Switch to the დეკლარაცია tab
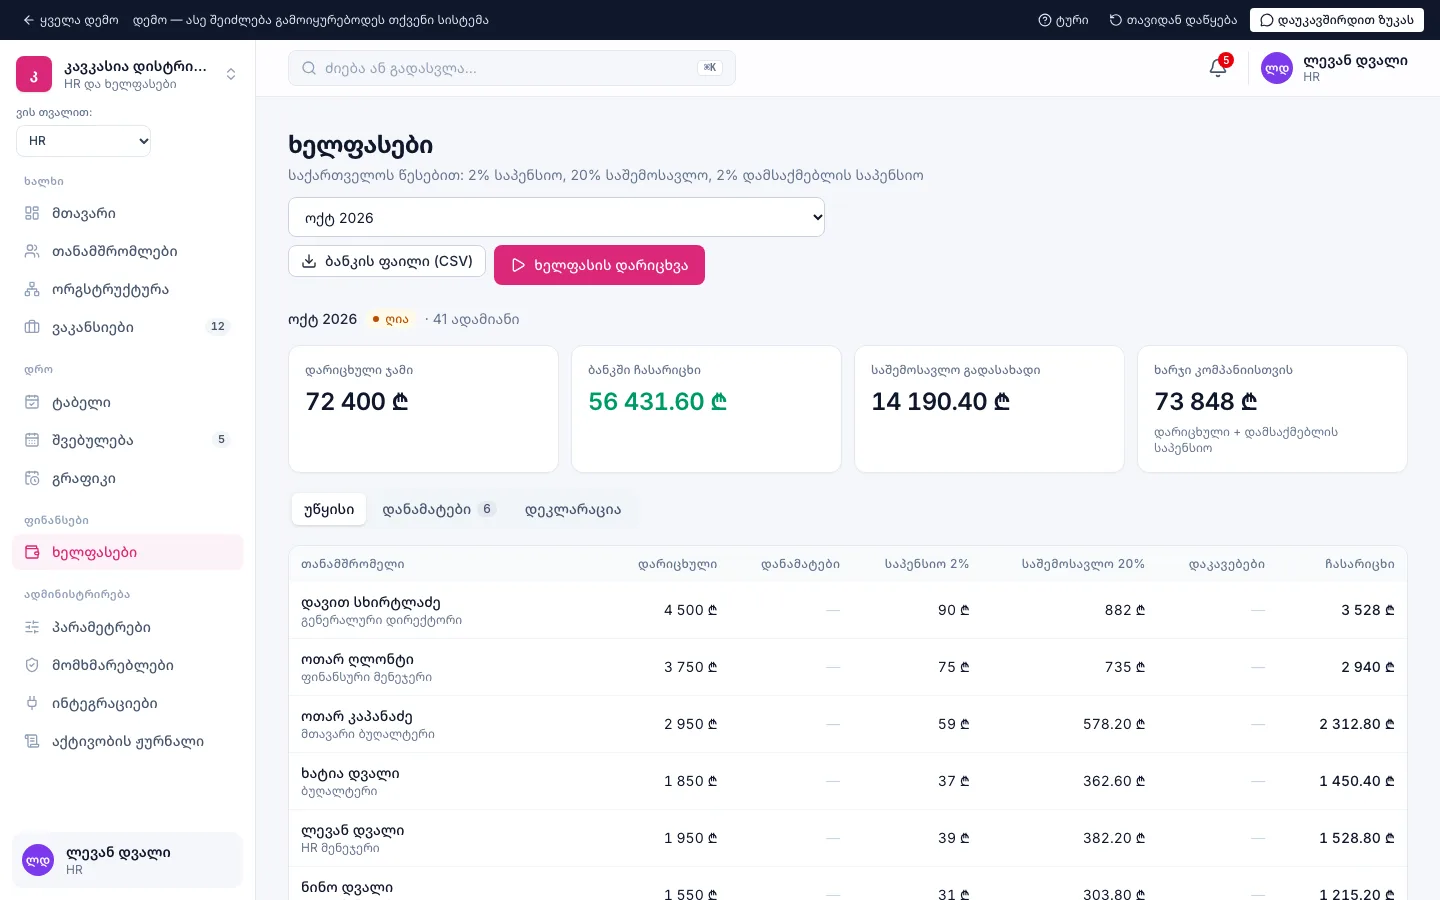 point(573,509)
